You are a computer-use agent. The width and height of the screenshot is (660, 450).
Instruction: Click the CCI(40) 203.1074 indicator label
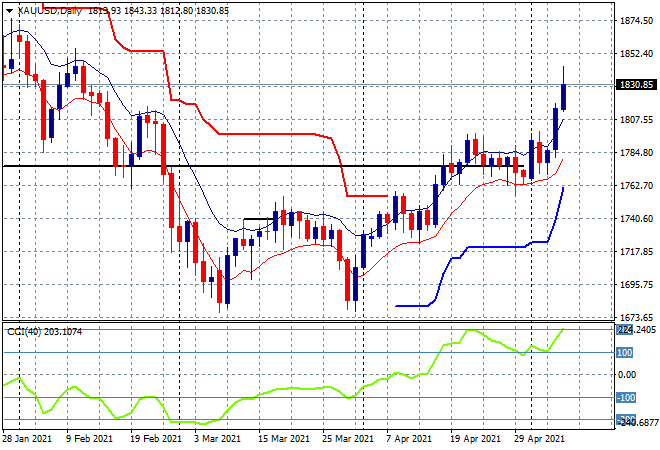44,332
